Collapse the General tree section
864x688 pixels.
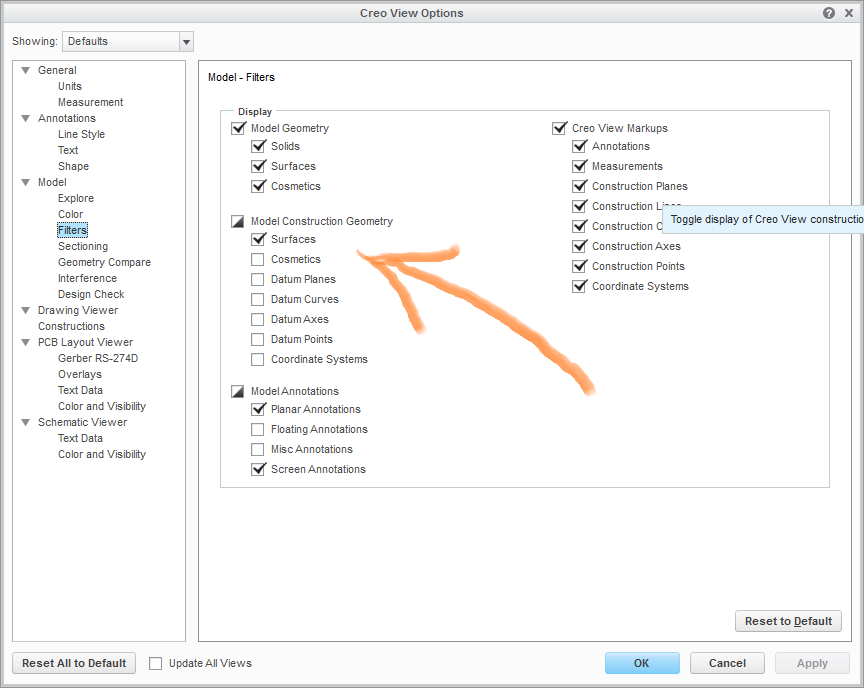(24, 70)
